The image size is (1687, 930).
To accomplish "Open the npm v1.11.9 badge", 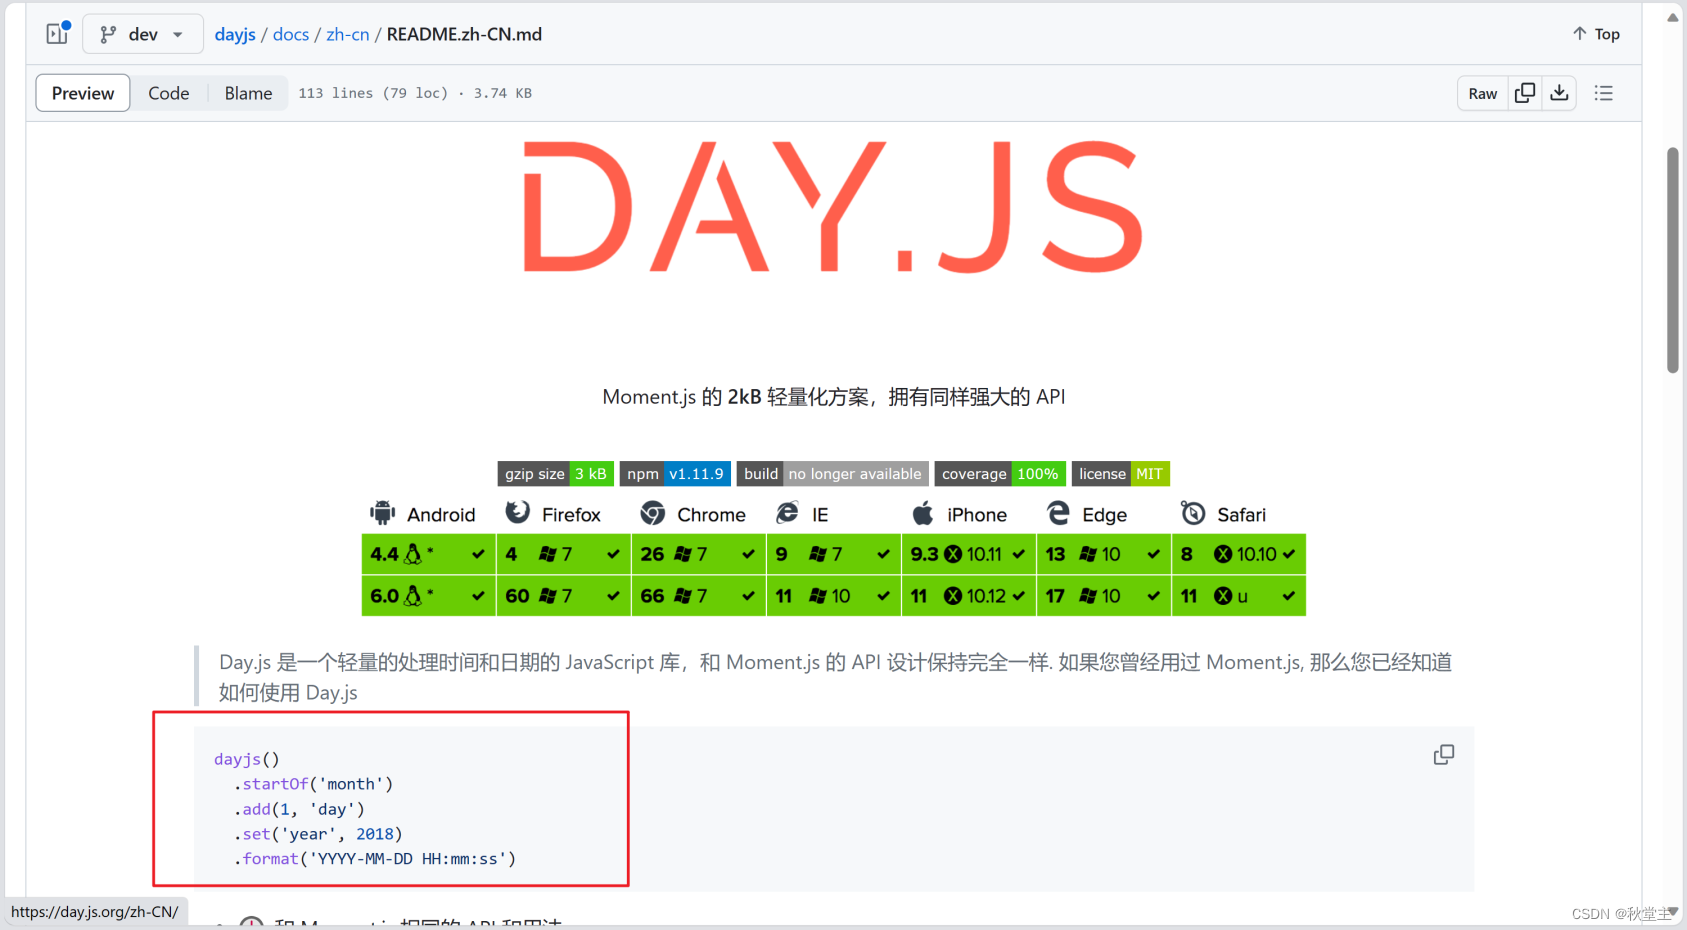I will 675,474.
